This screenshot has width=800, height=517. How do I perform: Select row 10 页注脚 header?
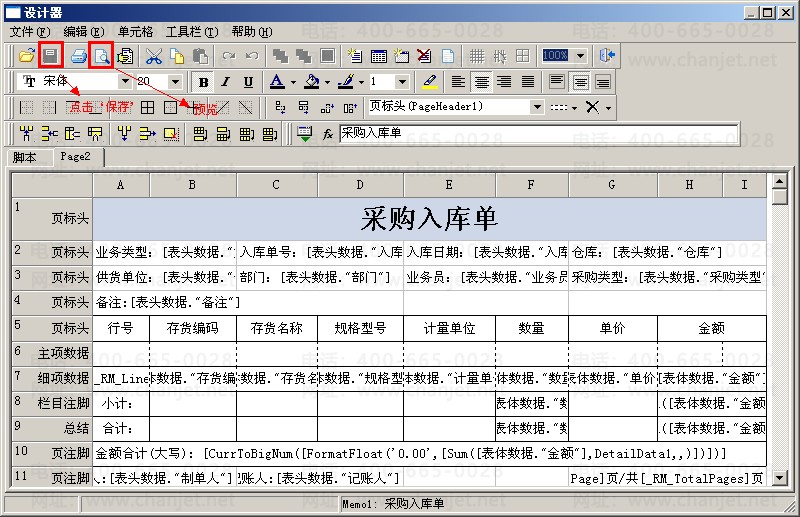click(52, 453)
